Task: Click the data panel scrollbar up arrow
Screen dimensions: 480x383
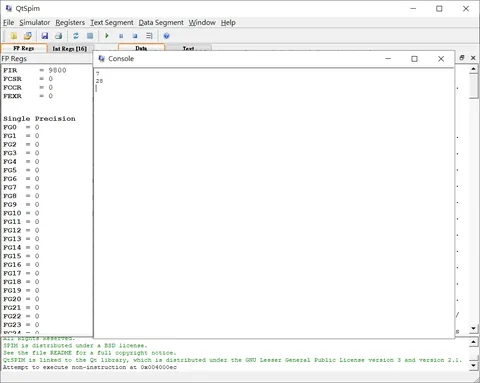Action: 473,69
